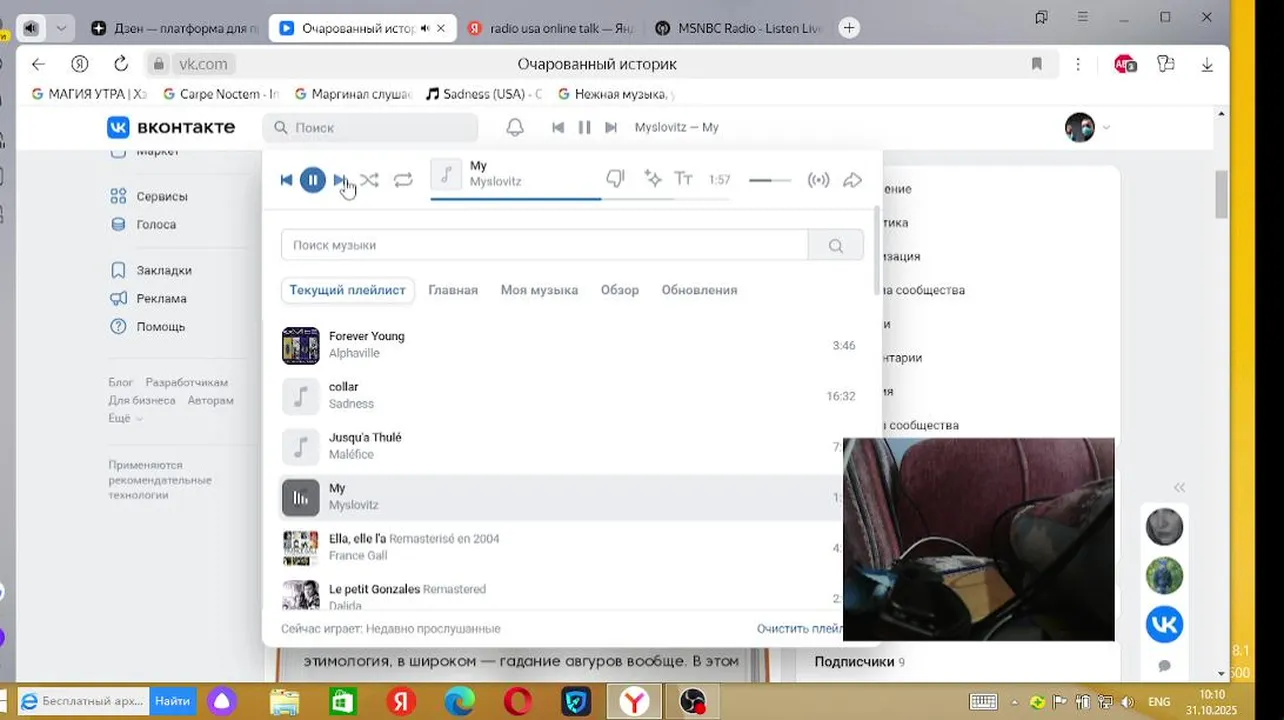Click Очистить плейлист link
The width and height of the screenshot is (1284, 720).
[800, 629]
